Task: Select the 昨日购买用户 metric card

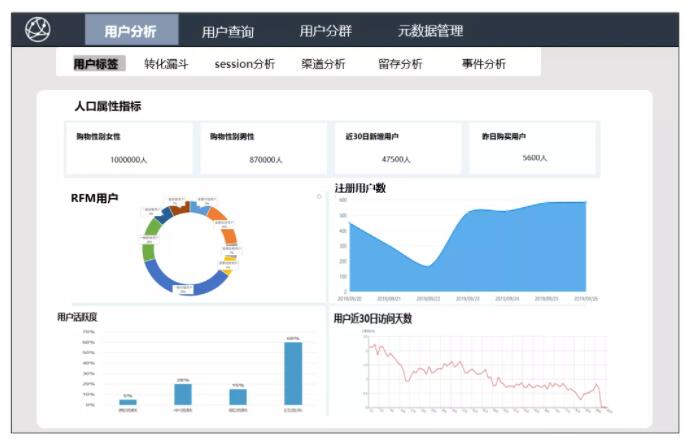Action: 532,149
